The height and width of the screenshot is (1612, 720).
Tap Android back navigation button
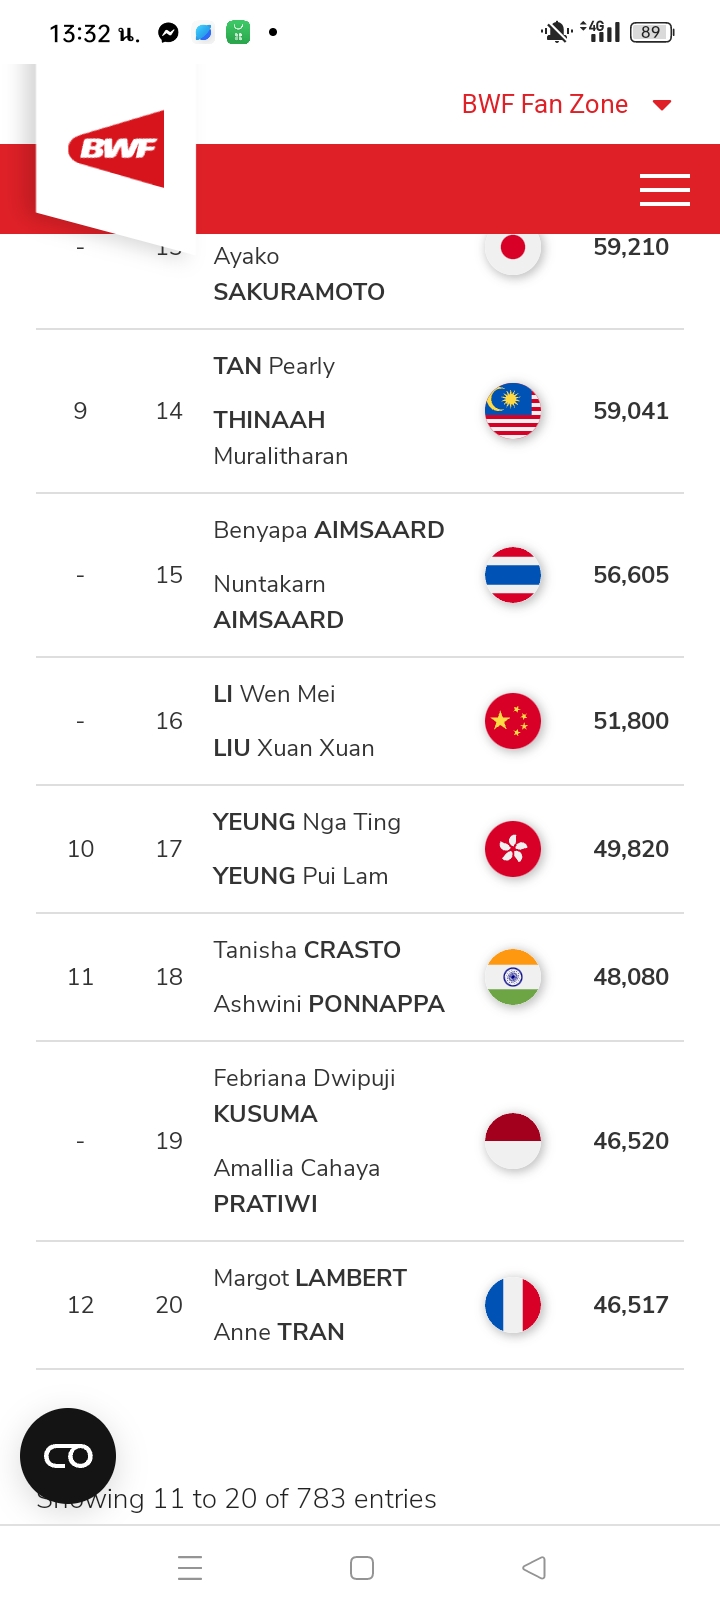(534, 1567)
